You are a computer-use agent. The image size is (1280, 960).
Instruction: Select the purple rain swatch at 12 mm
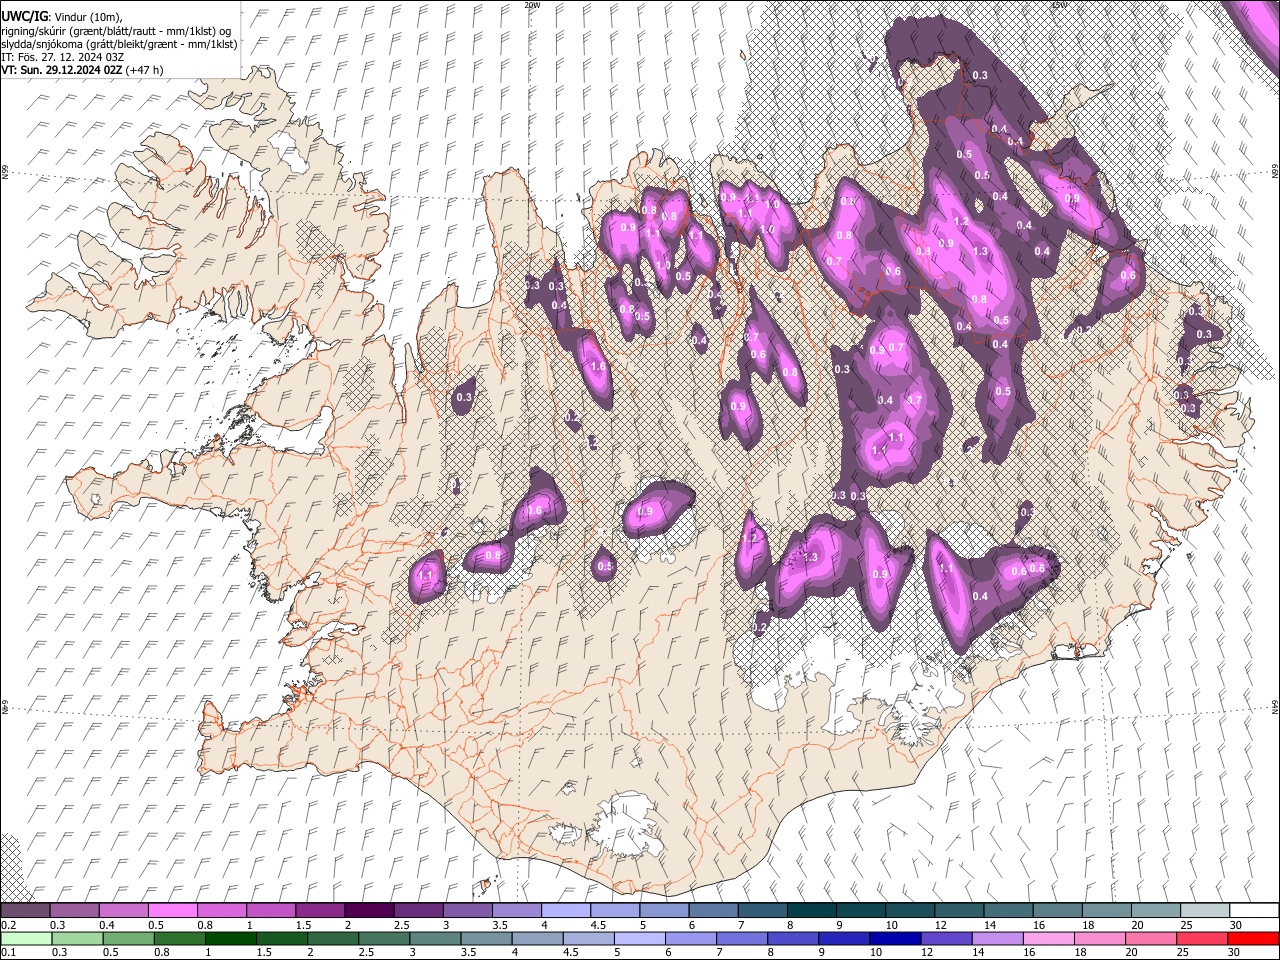coord(945,938)
